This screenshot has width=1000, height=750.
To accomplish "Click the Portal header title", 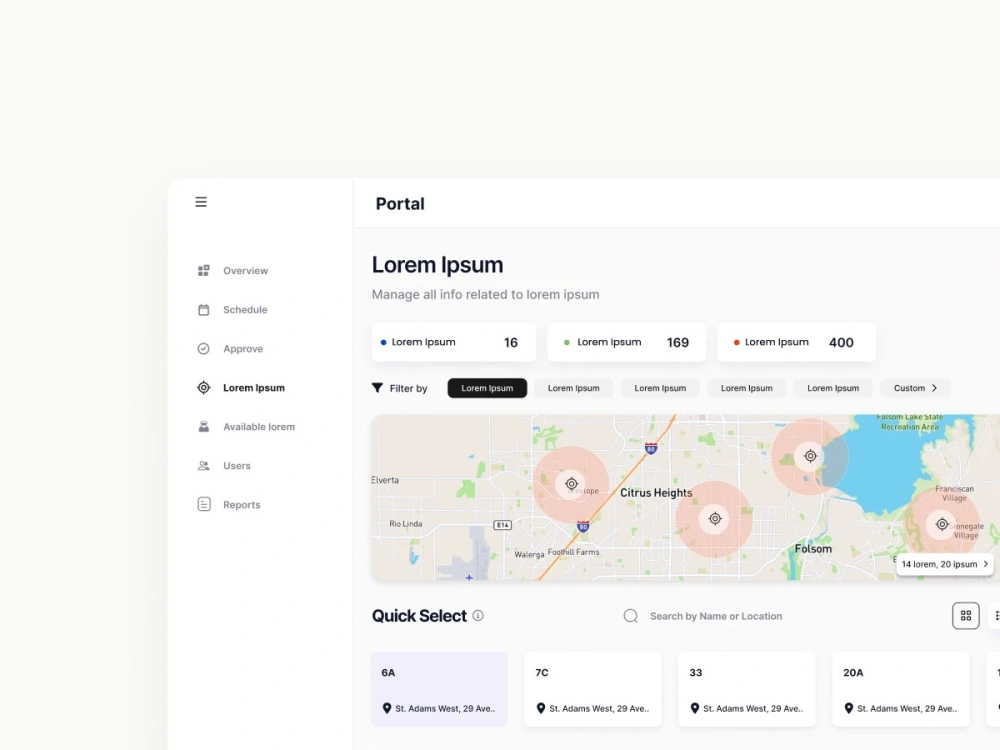I will click(x=400, y=203).
